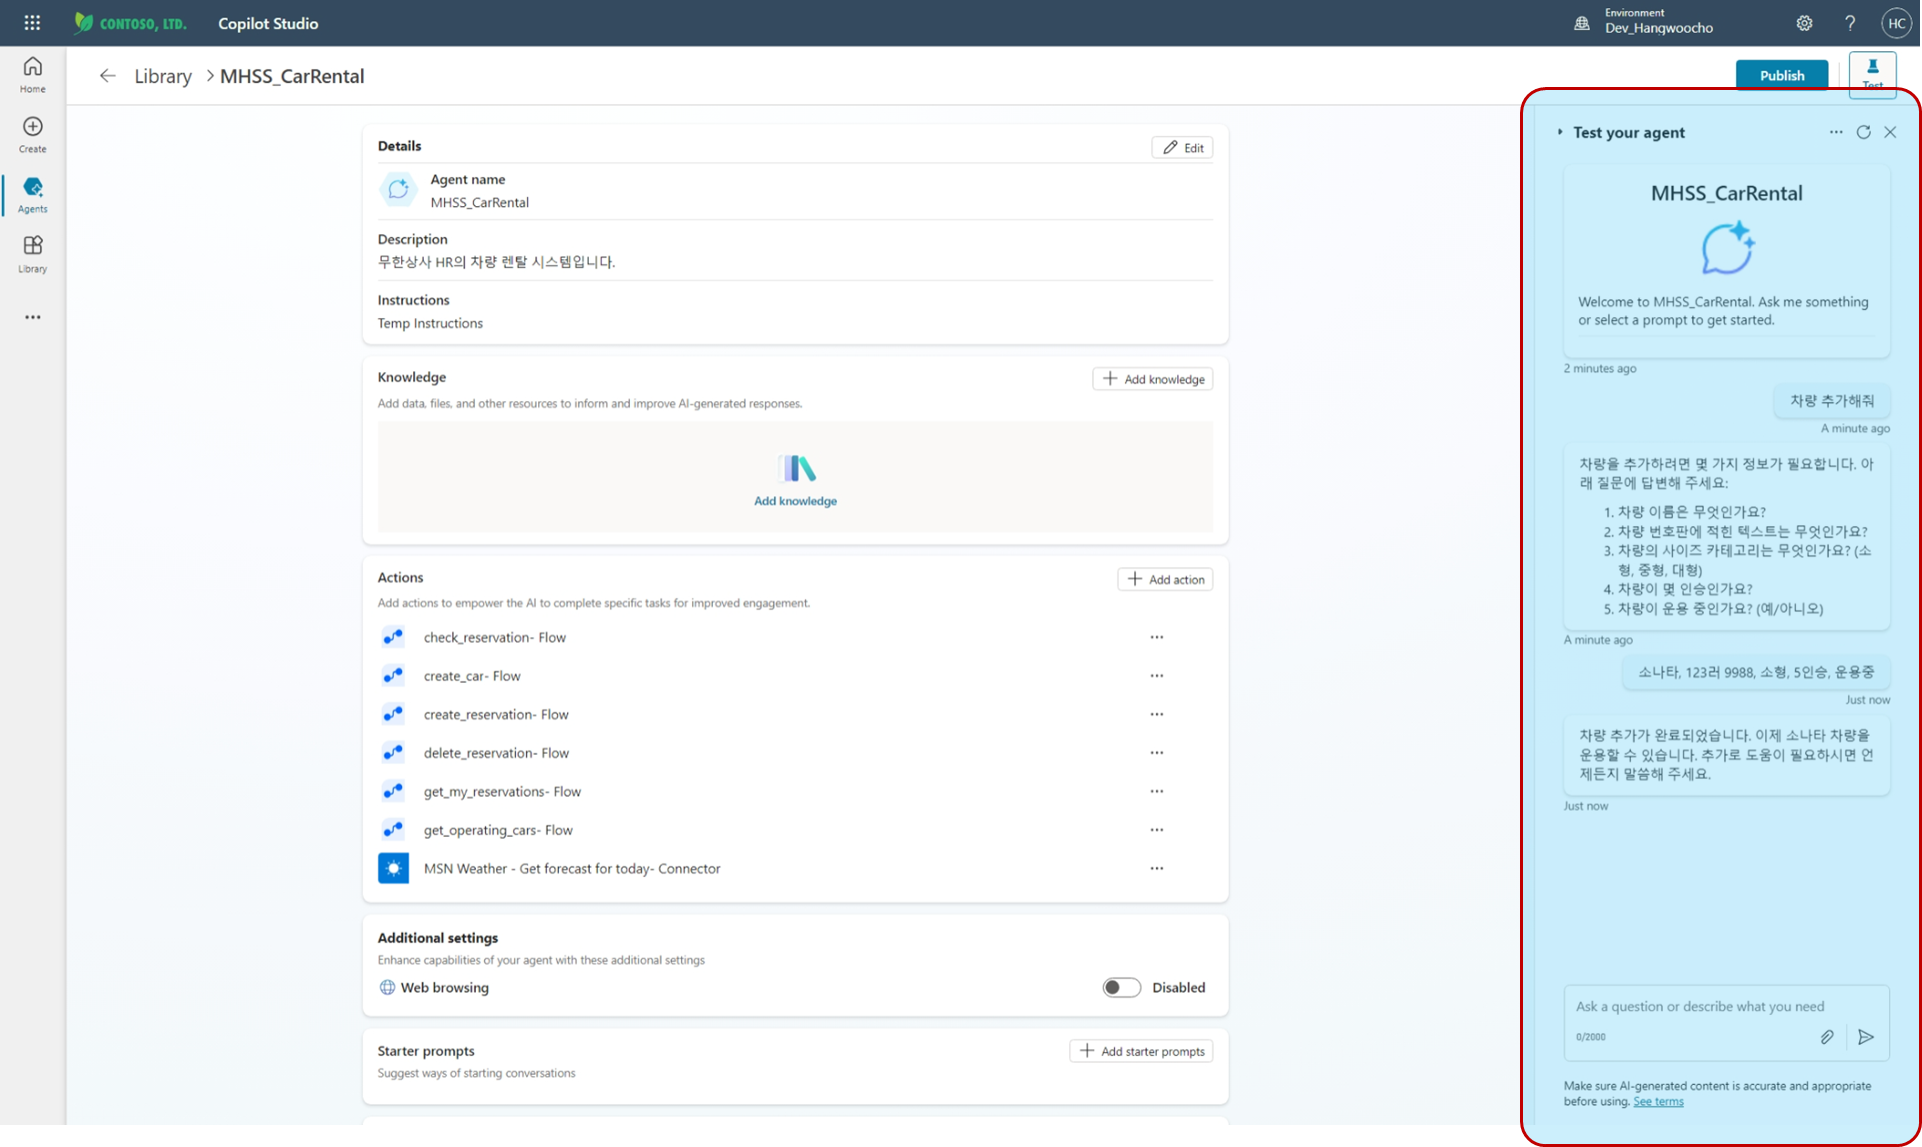
Task: Open the app launcher waffle menu
Action: 32,22
